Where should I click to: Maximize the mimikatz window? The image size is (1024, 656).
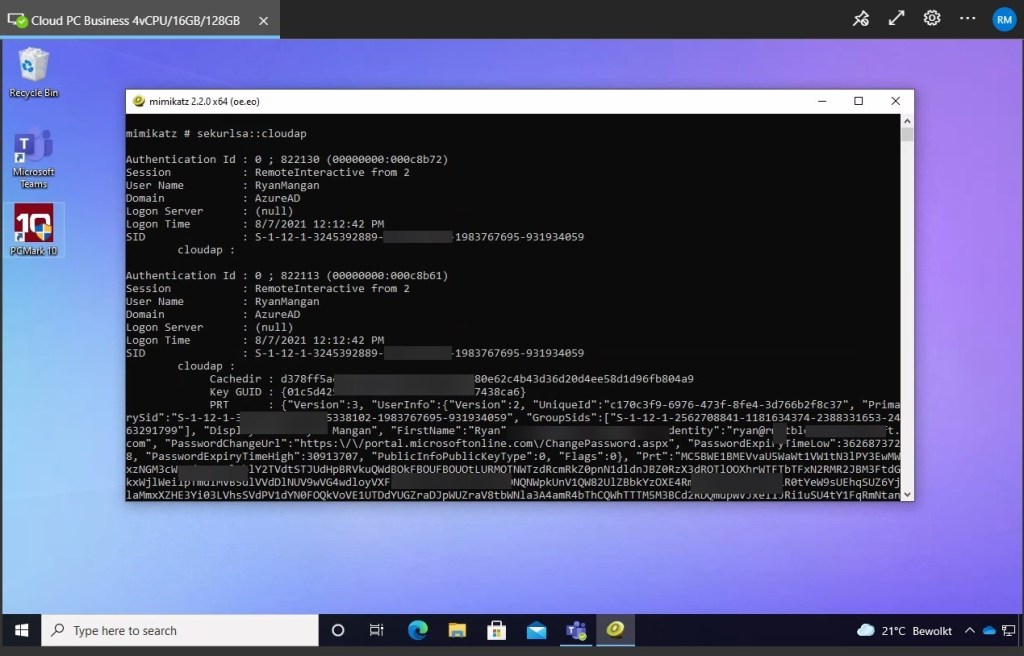[x=859, y=101]
